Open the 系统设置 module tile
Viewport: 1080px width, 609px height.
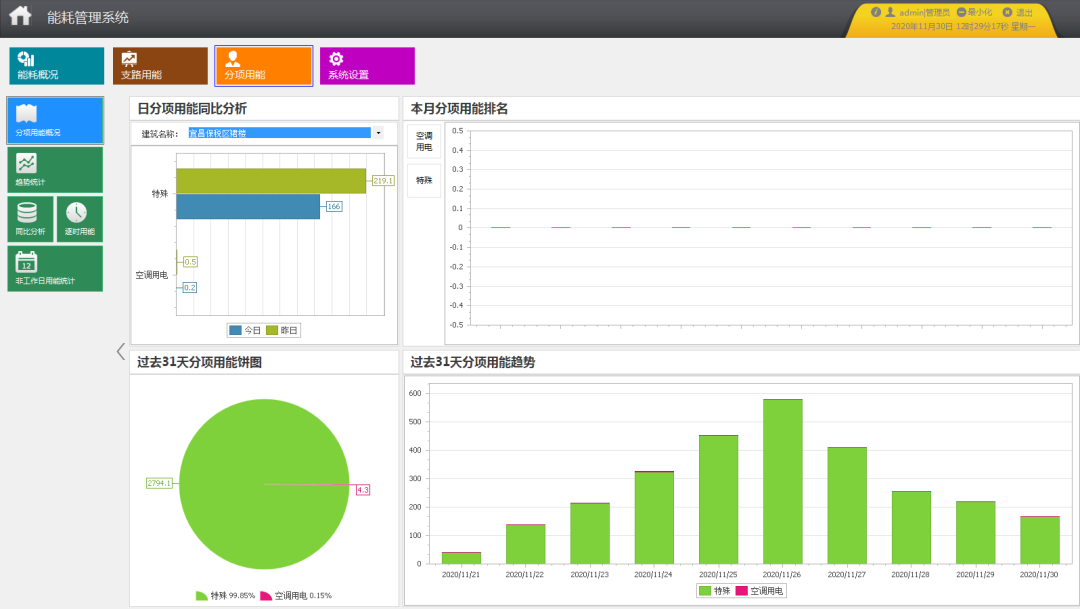(x=367, y=65)
